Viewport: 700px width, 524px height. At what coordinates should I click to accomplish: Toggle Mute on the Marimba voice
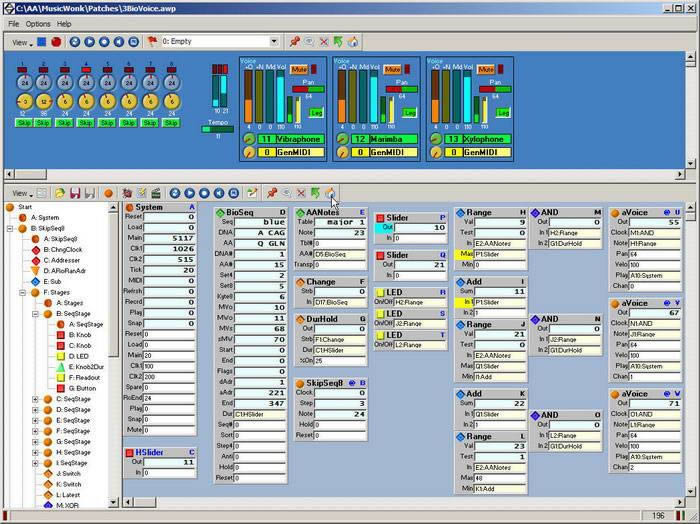[392, 70]
